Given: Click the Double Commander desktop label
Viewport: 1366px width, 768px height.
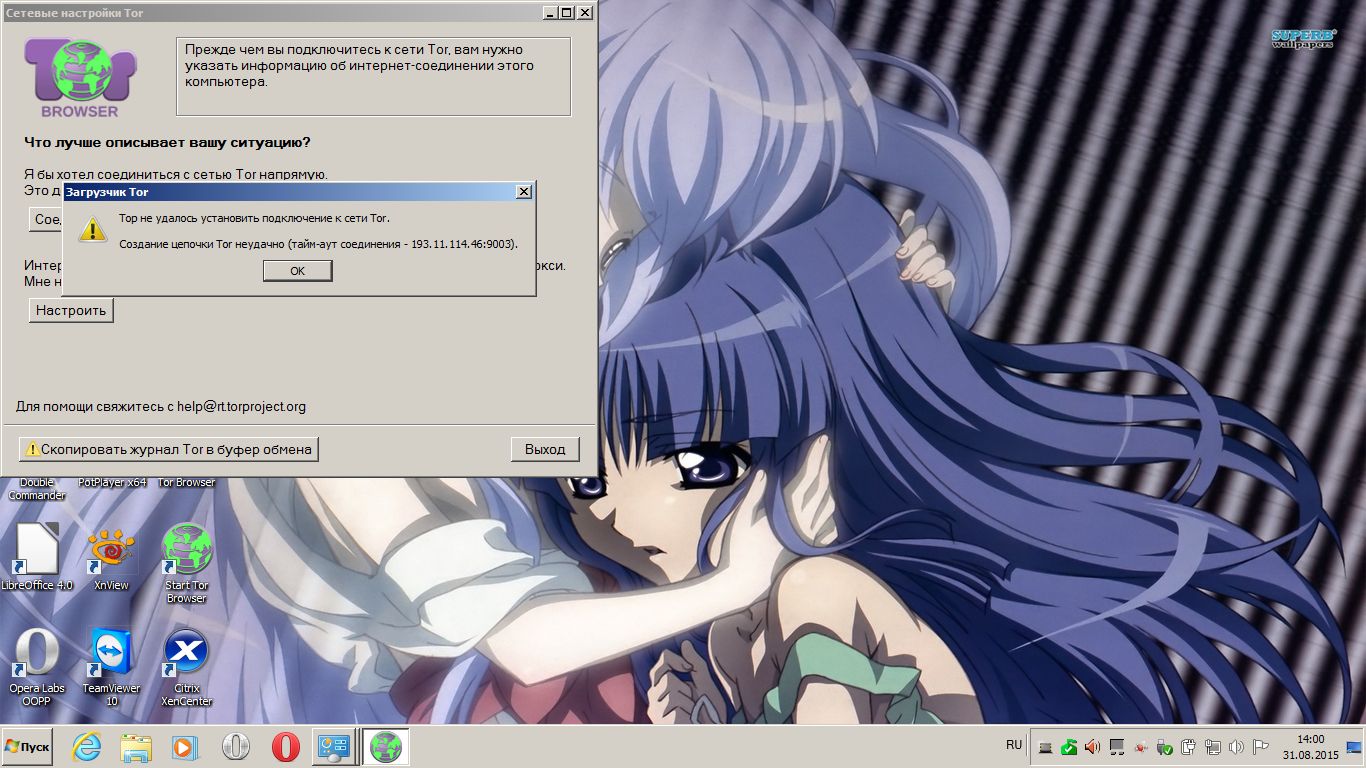Looking at the screenshot, I should coord(37,489).
